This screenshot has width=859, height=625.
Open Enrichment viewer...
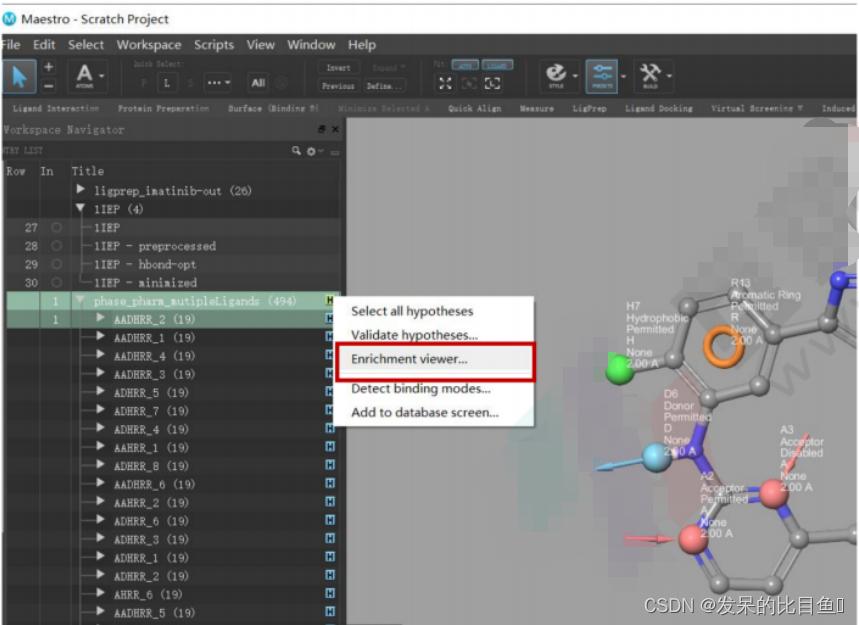point(409,359)
